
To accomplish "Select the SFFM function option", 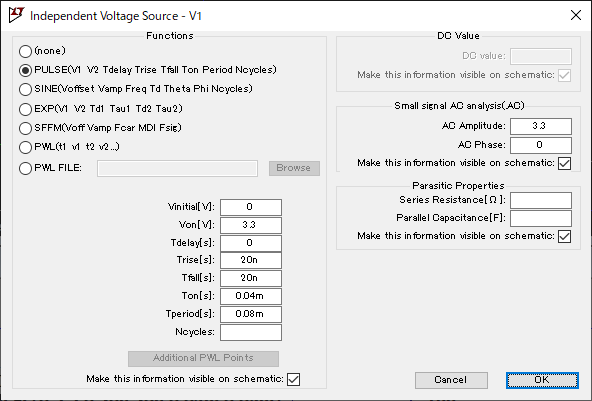I will (25, 128).
